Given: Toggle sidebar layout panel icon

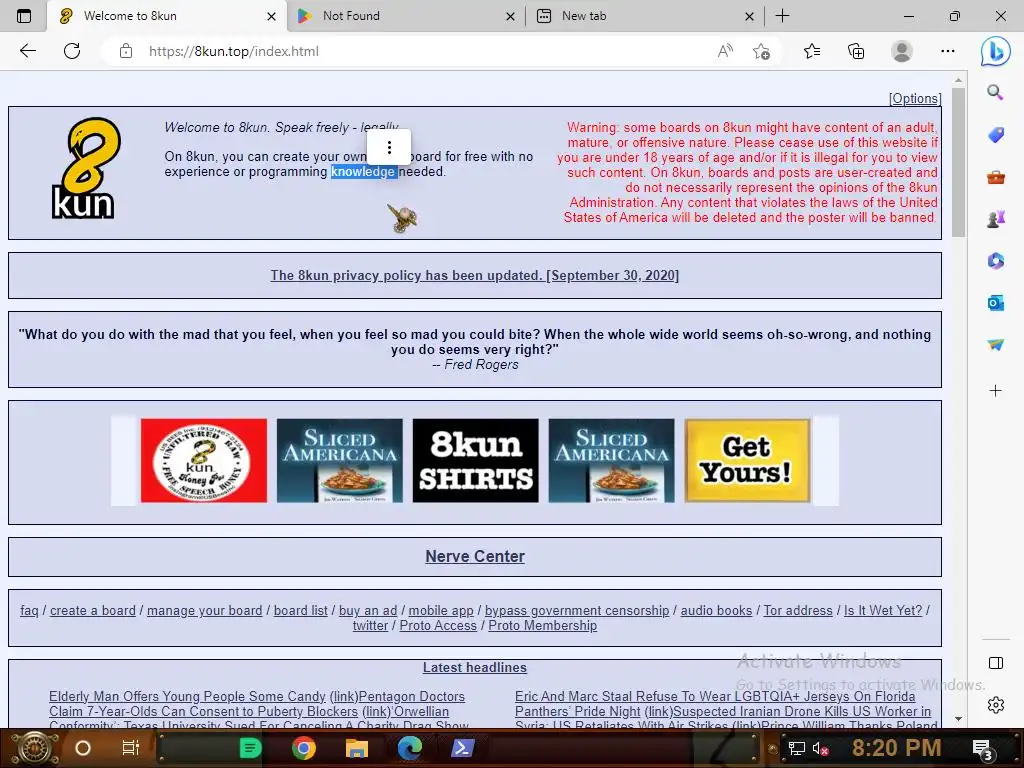Looking at the screenshot, I should [x=995, y=663].
